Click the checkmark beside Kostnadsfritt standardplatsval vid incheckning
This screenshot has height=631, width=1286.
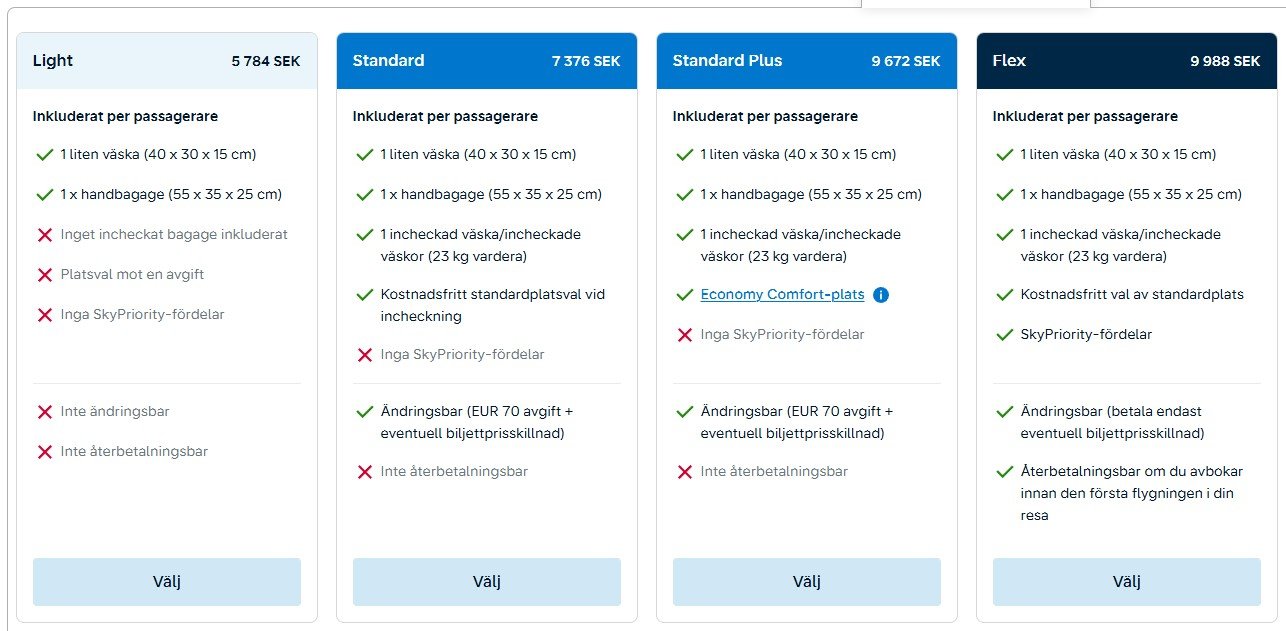coord(364,294)
